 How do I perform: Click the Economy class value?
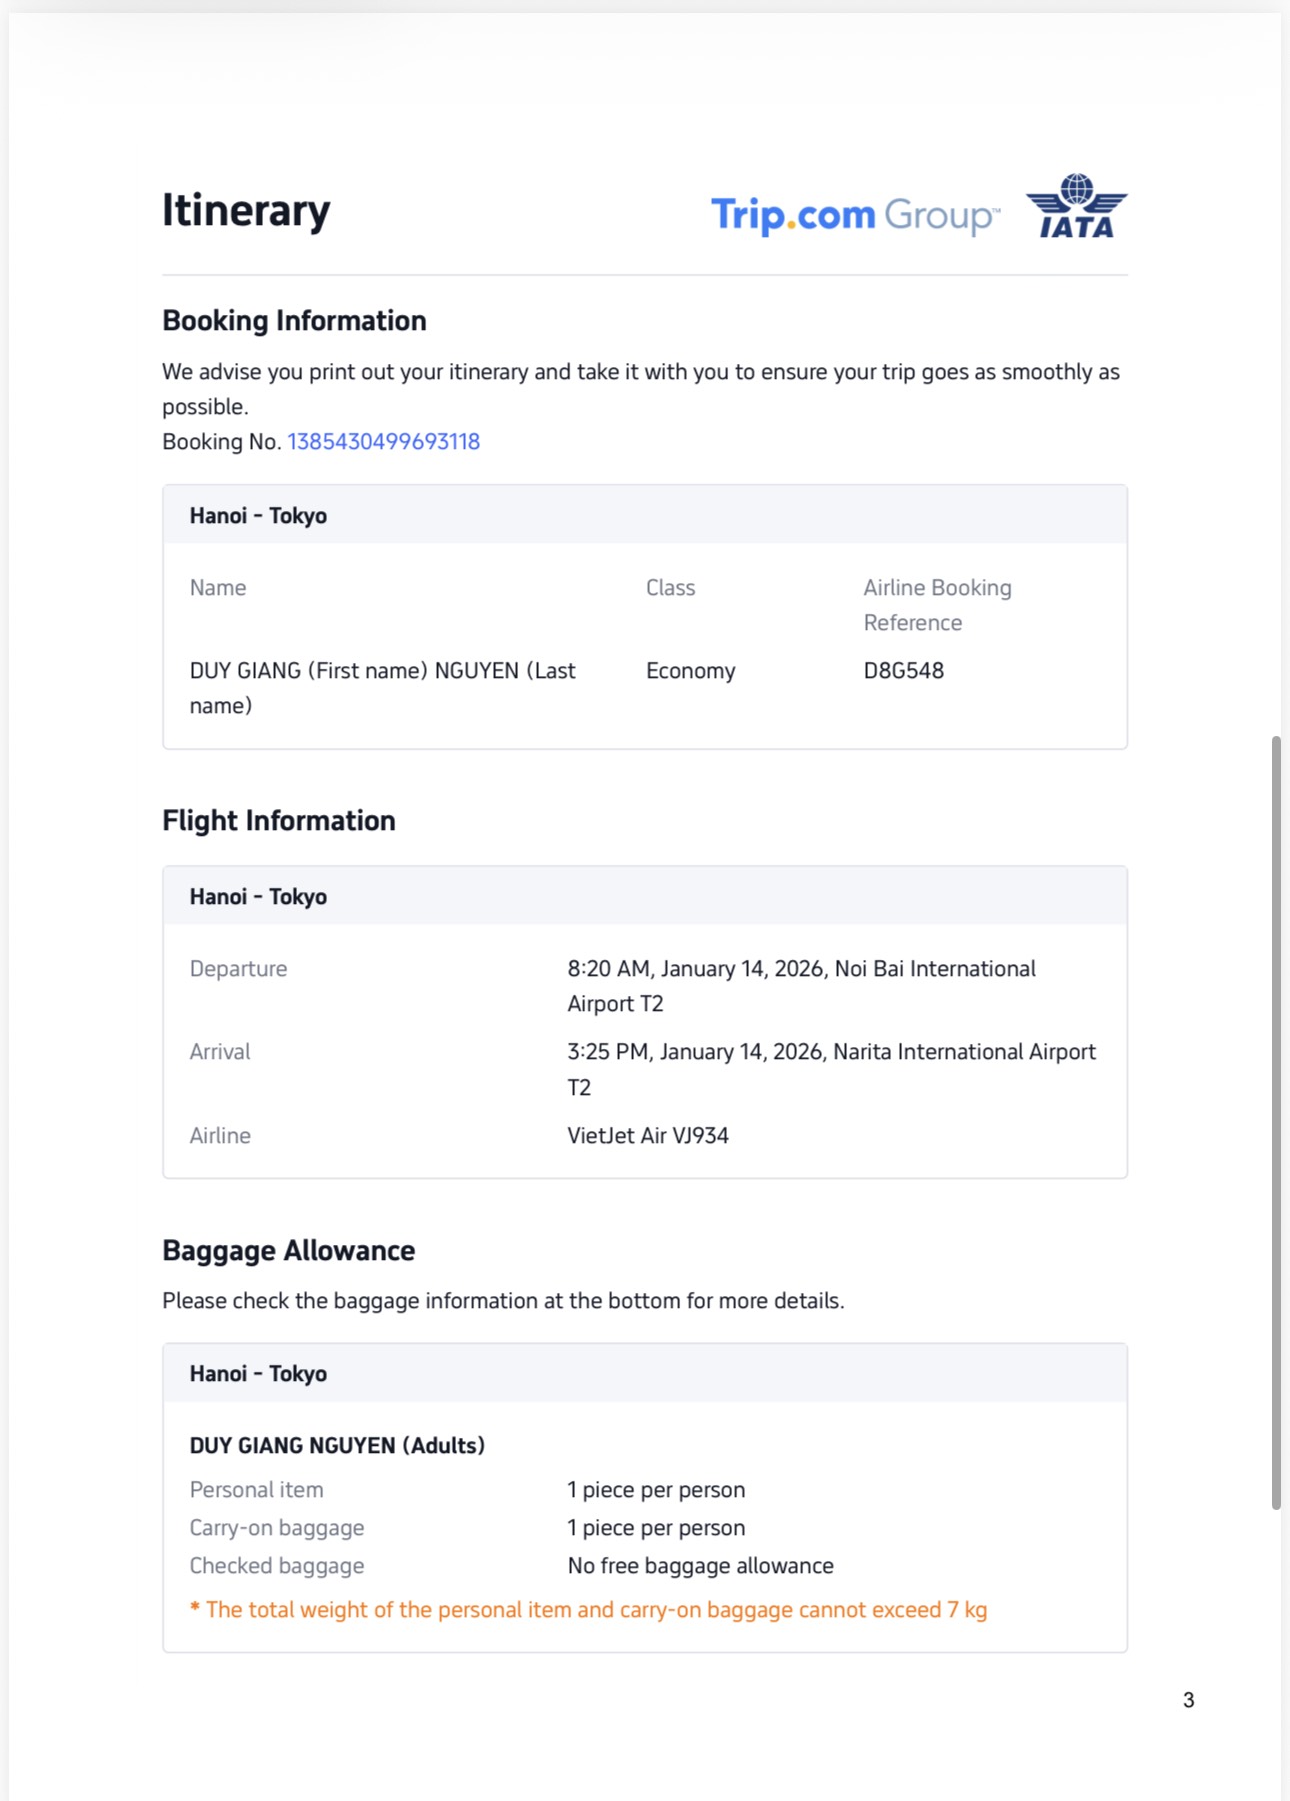690,671
